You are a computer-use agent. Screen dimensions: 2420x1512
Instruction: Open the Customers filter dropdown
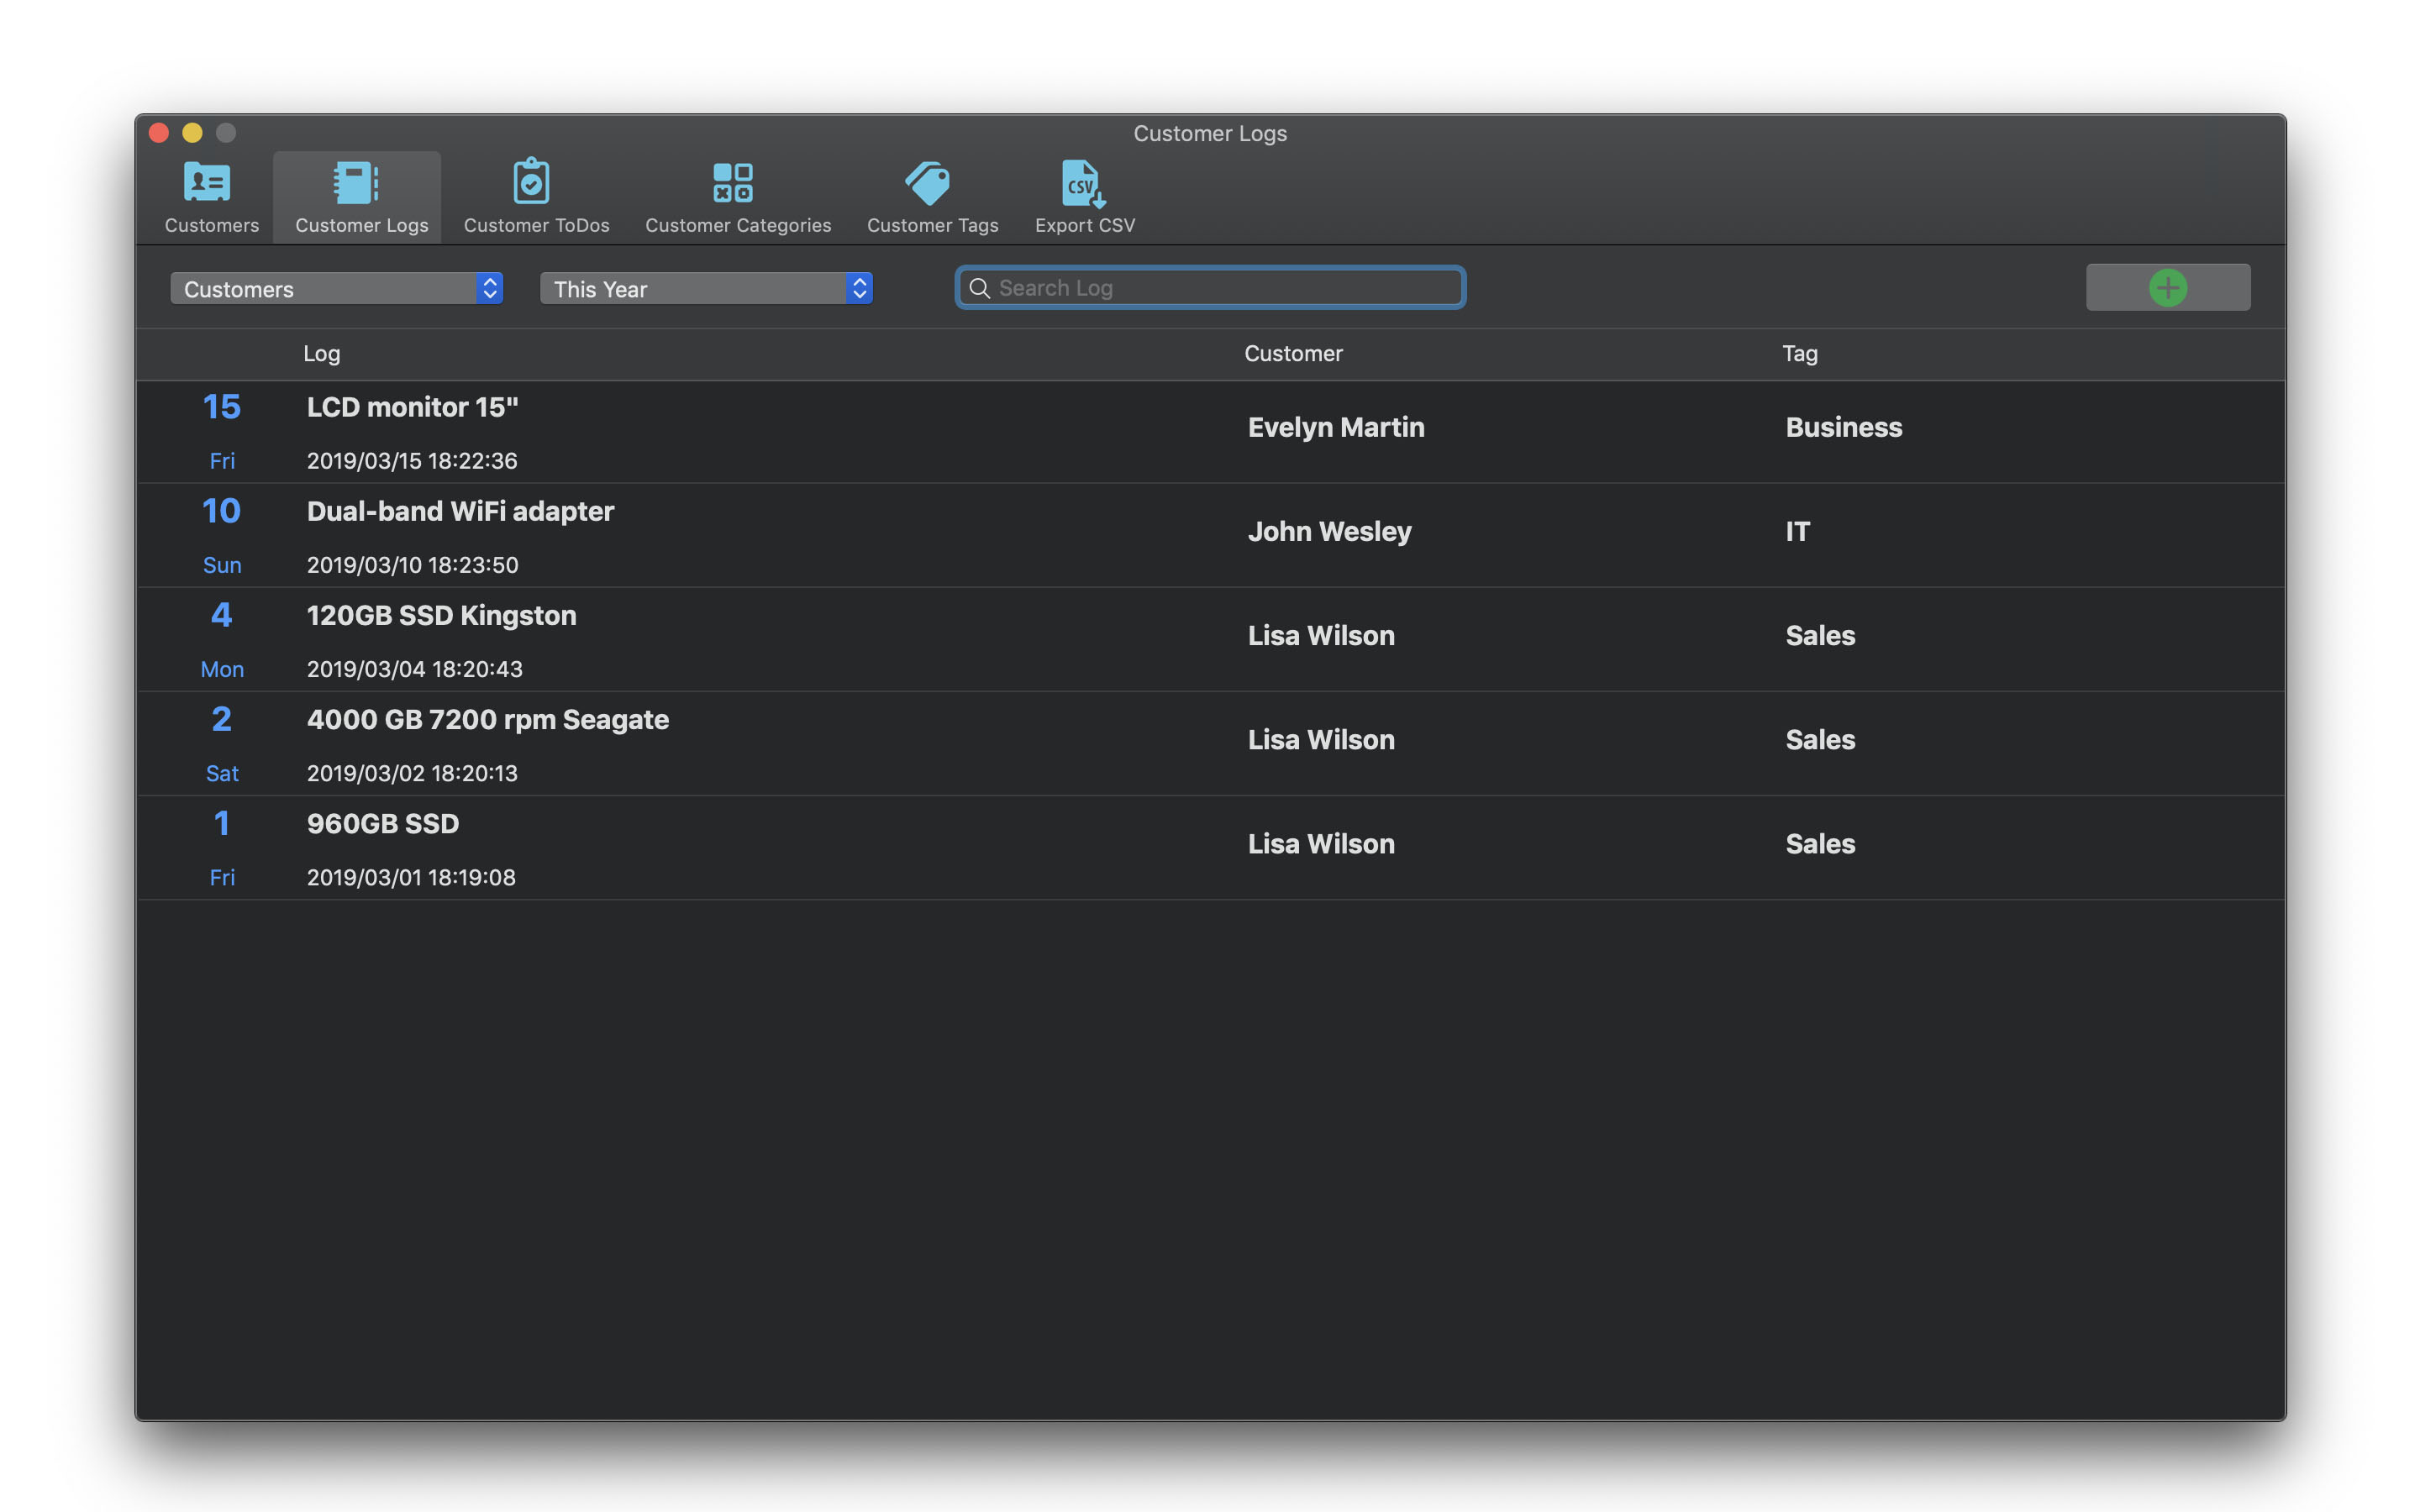(337, 289)
